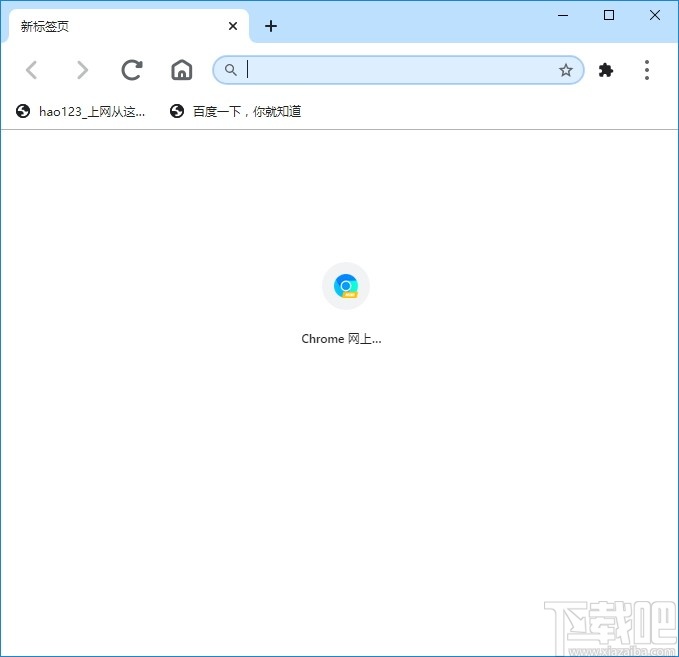This screenshot has width=679, height=657.
Task: Open hao123_上网从这... bookmark
Action: tap(81, 112)
